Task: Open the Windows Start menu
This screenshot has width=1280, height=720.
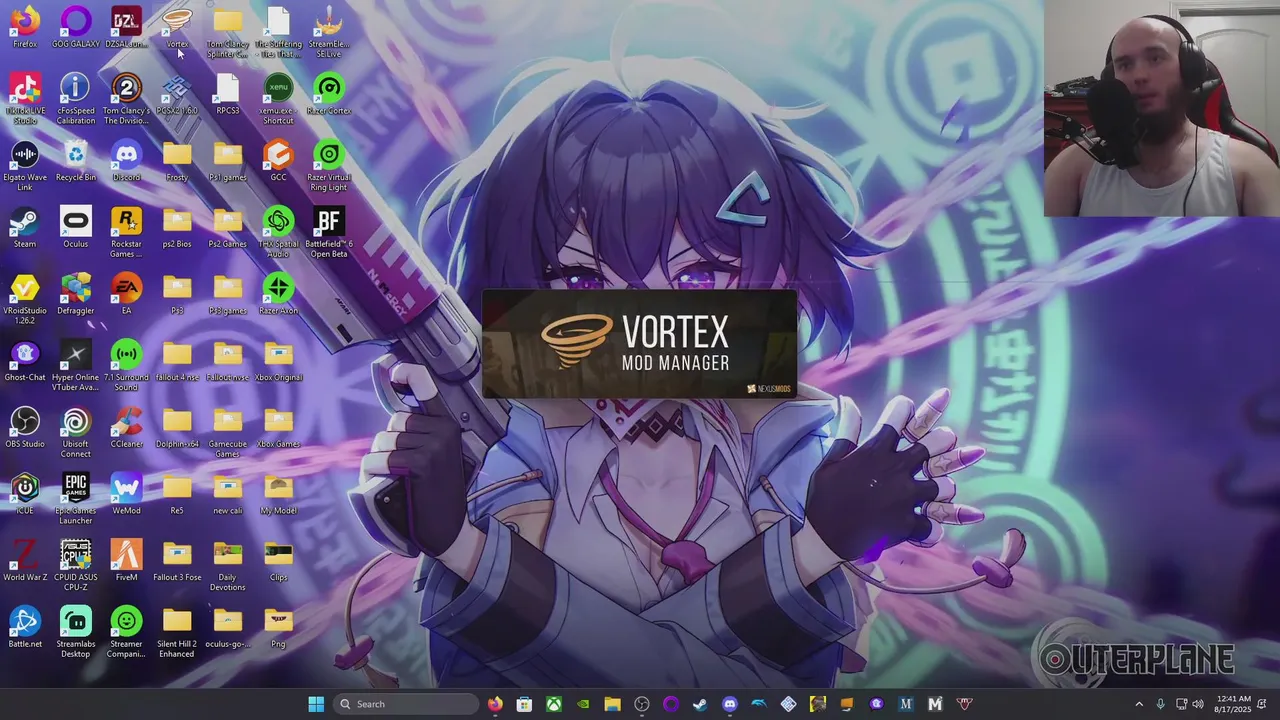Action: tap(316, 704)
